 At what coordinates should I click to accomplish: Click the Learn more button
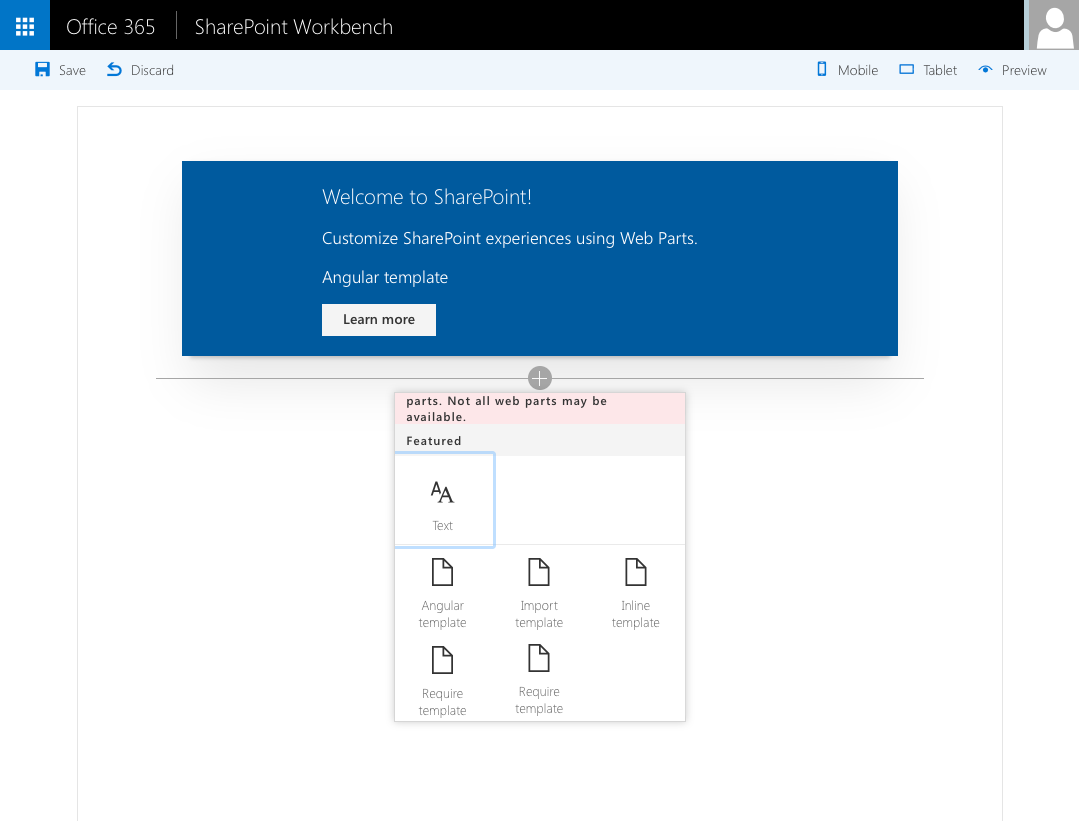coord(378,320)
